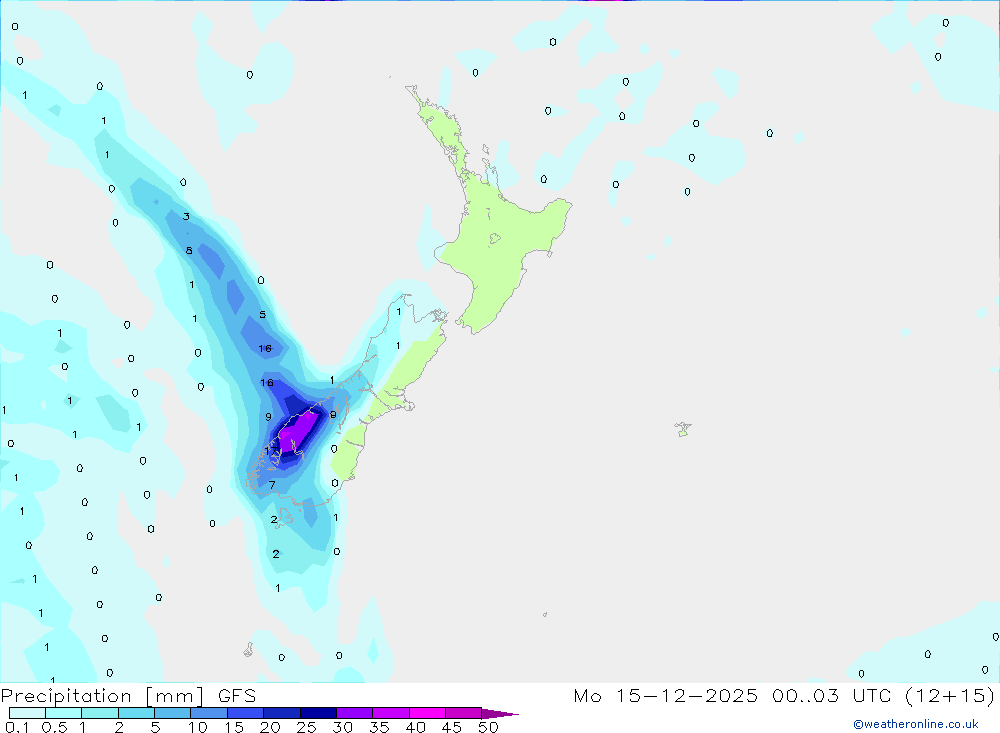Click the 30–35 mm purple swatch
The image size is (1000, 733).
point(355,713)
